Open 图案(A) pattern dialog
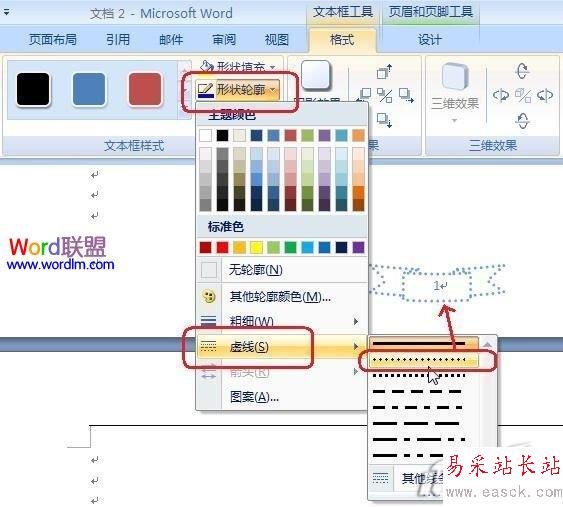Screen dimensions: 563x507 [x=282, y=397]
